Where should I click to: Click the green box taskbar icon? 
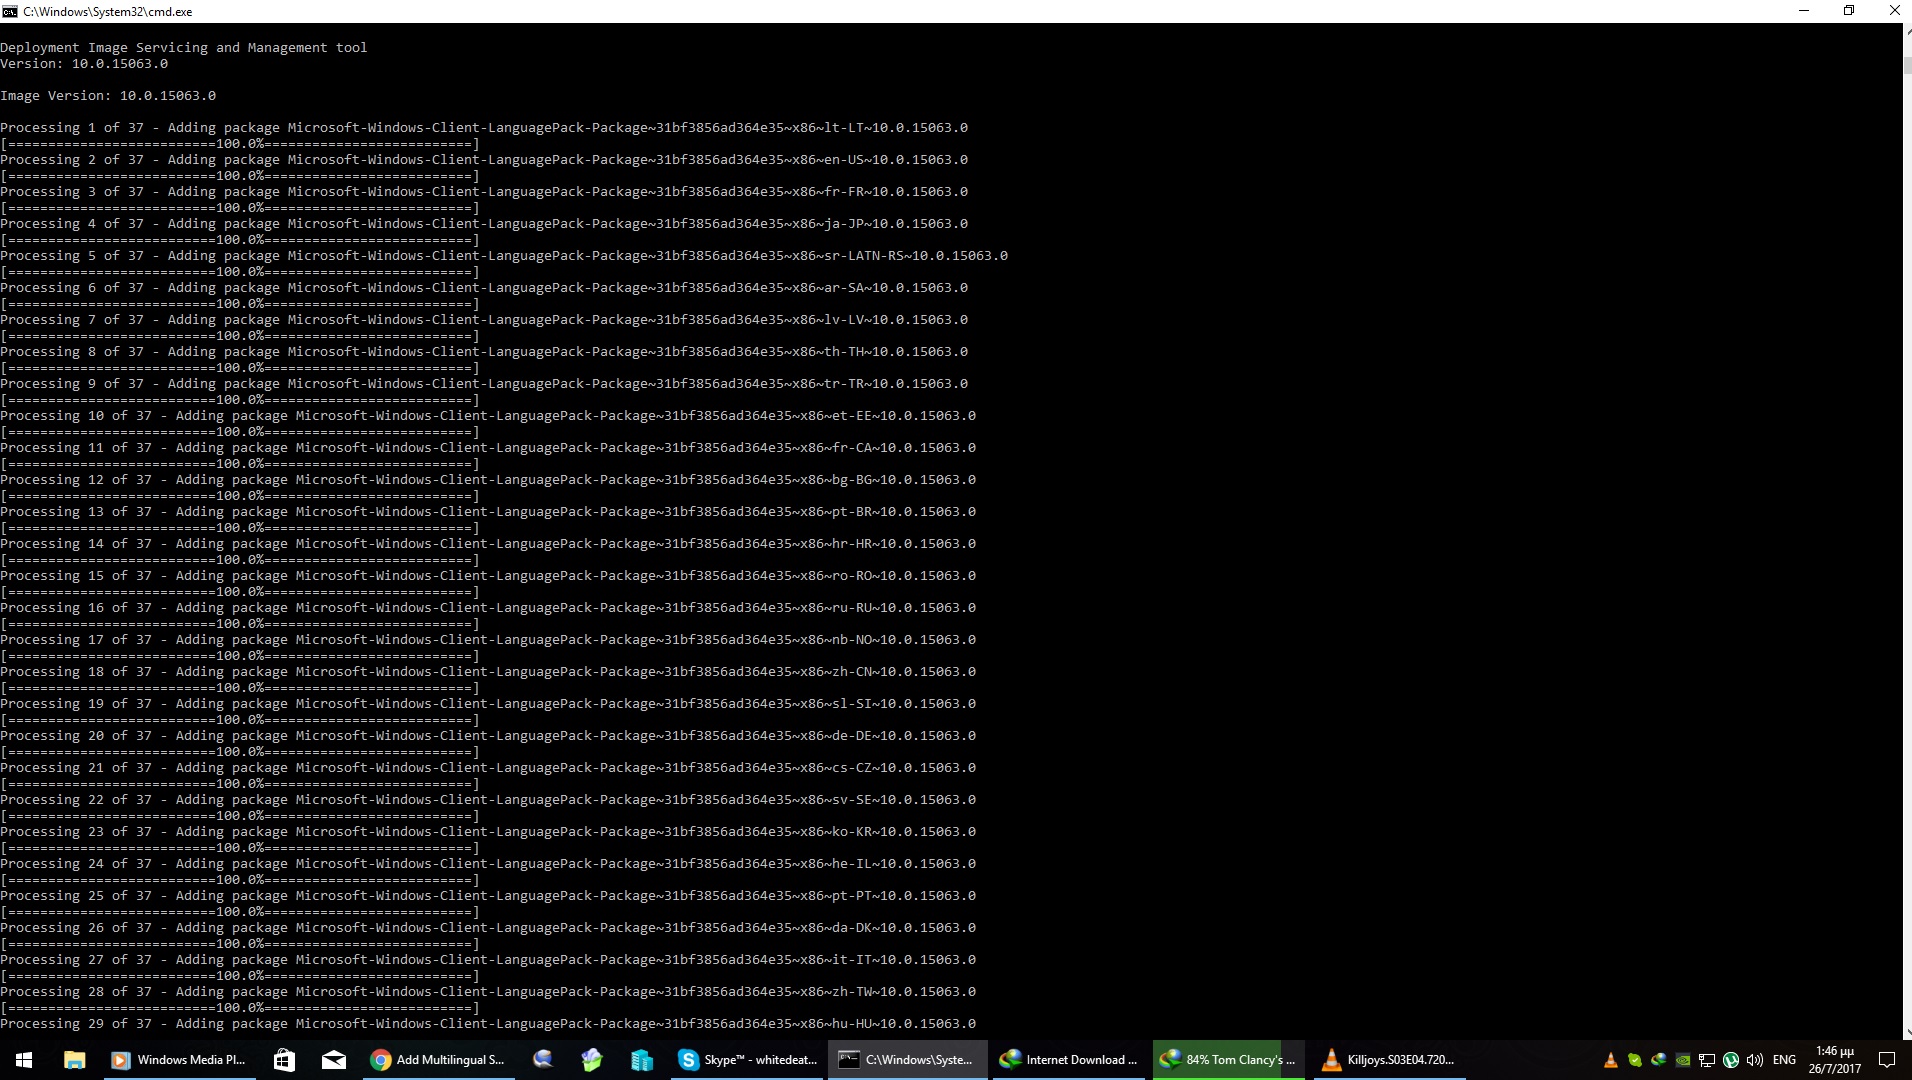(x=592, y=1060)
